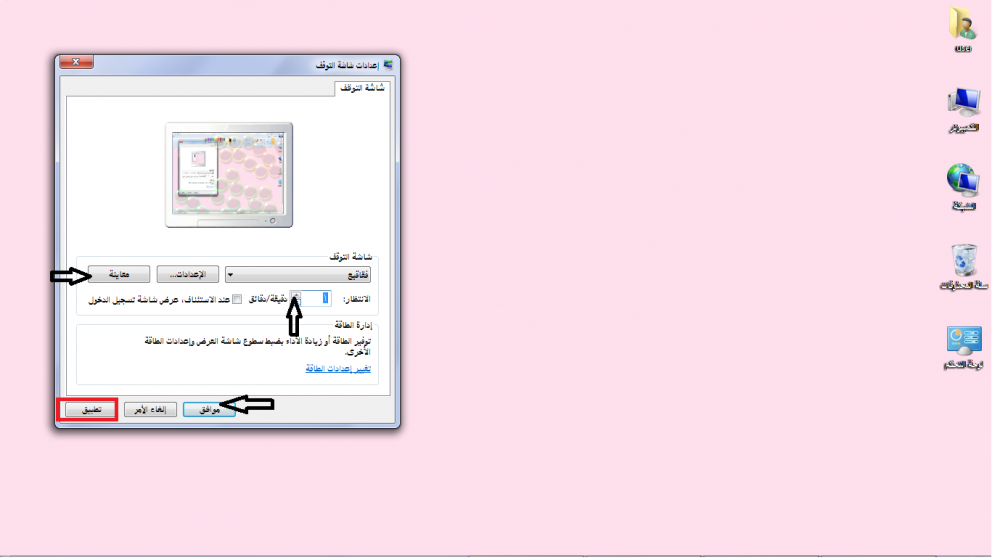Click the Apply (تطبيق) button
This screenshot has height=560, width=1000.
coord(90,409)
